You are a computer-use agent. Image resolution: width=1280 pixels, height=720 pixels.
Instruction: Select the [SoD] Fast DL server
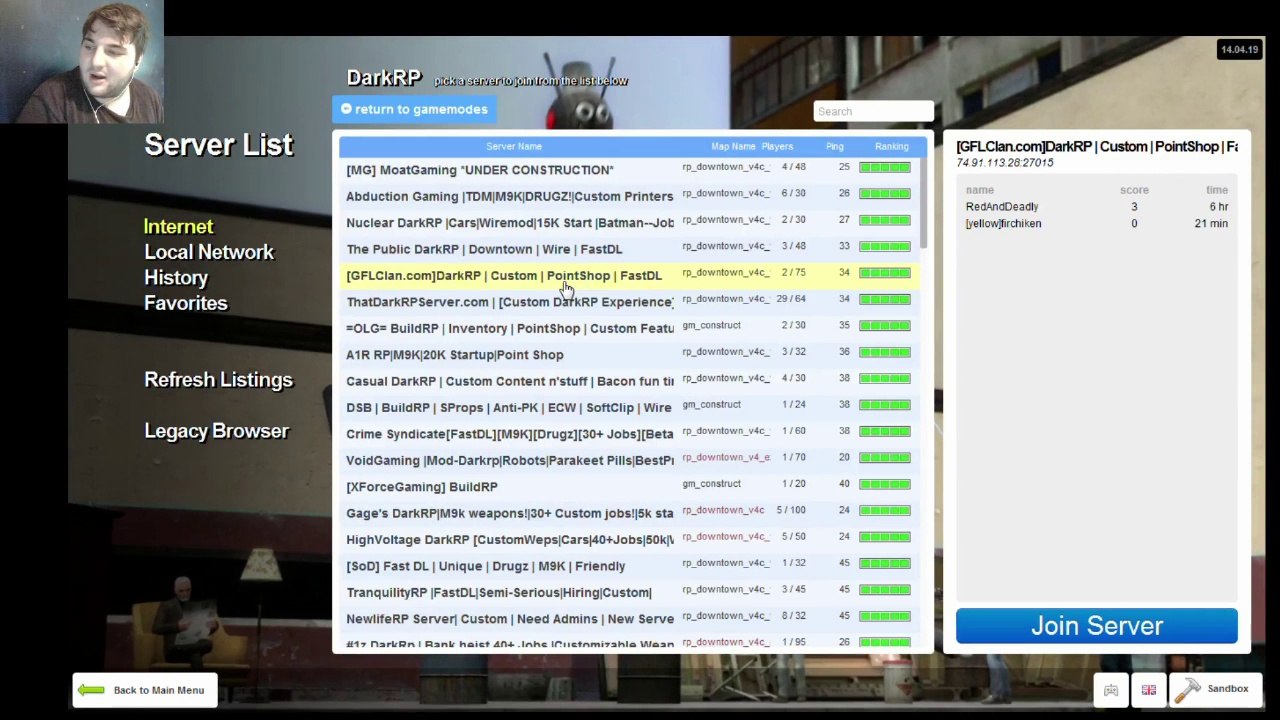click(x=628, y=566)
